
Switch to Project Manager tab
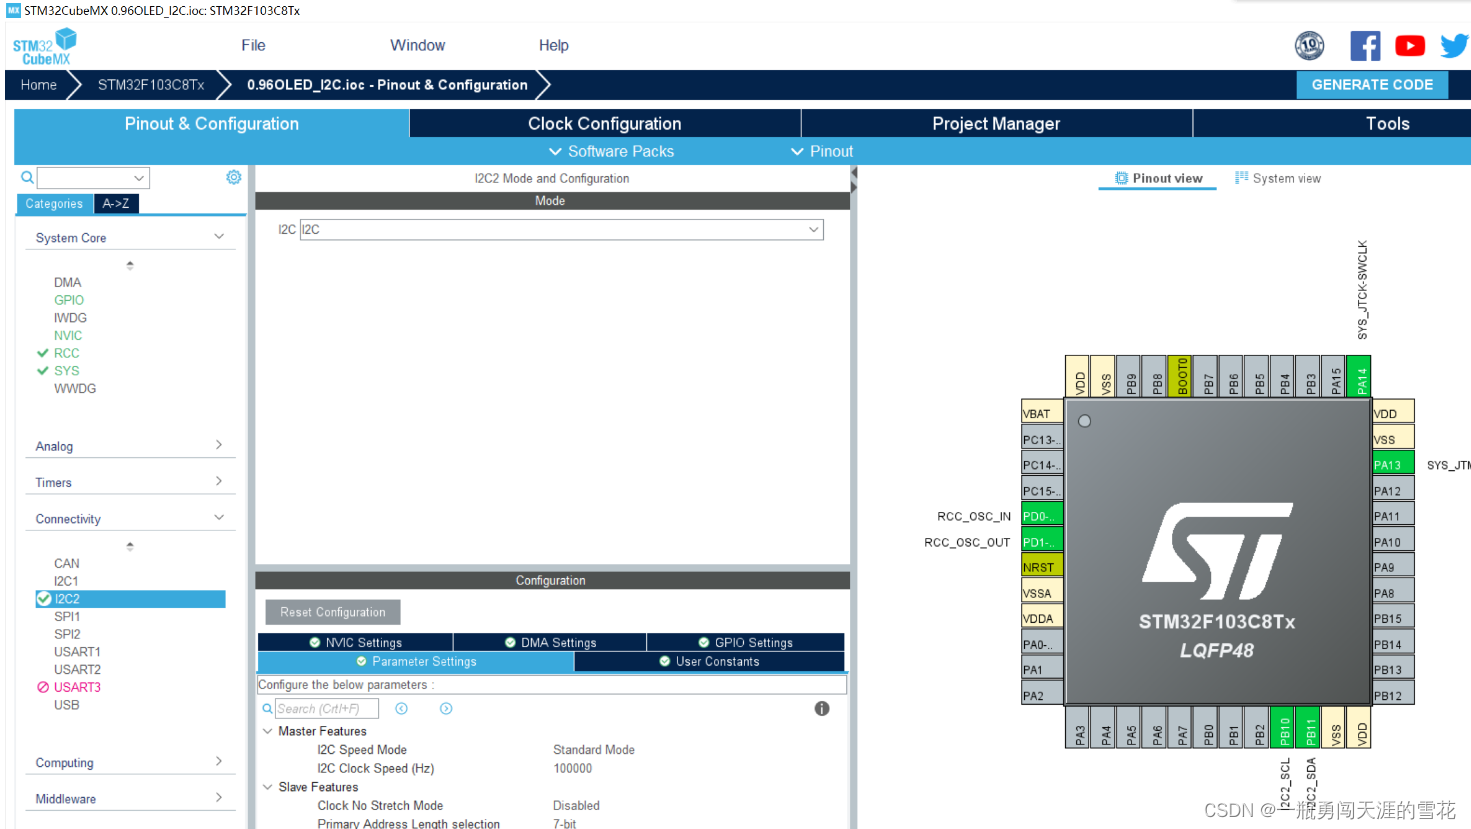pos(996,123)
